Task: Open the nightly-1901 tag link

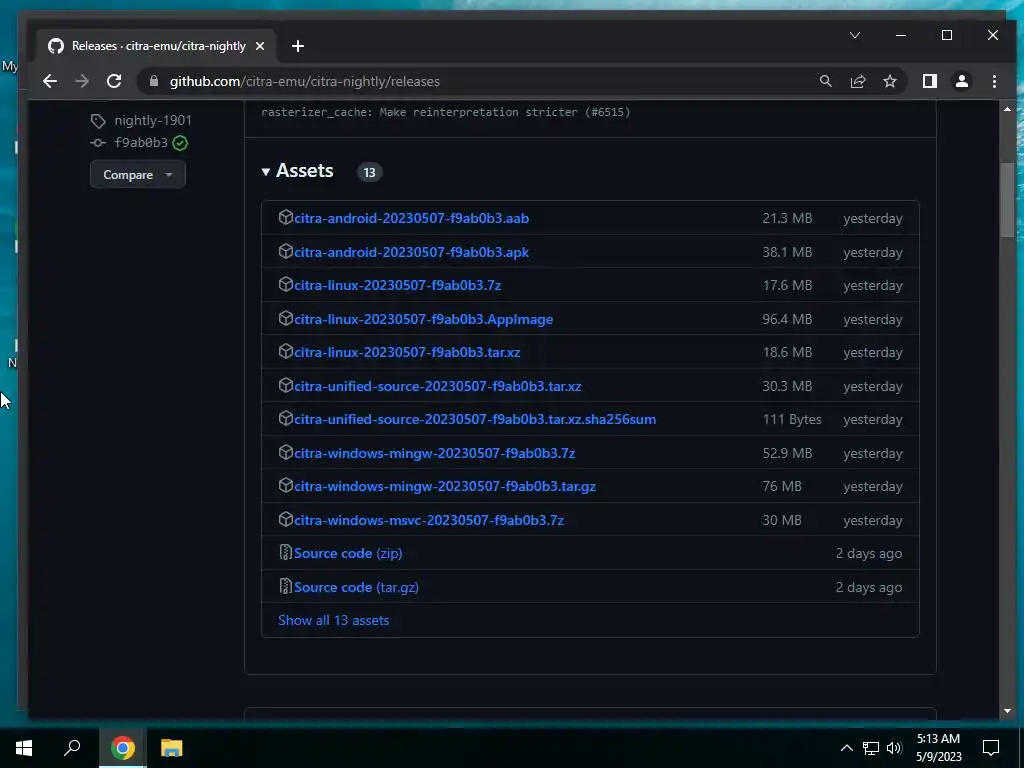Action: 153,120
